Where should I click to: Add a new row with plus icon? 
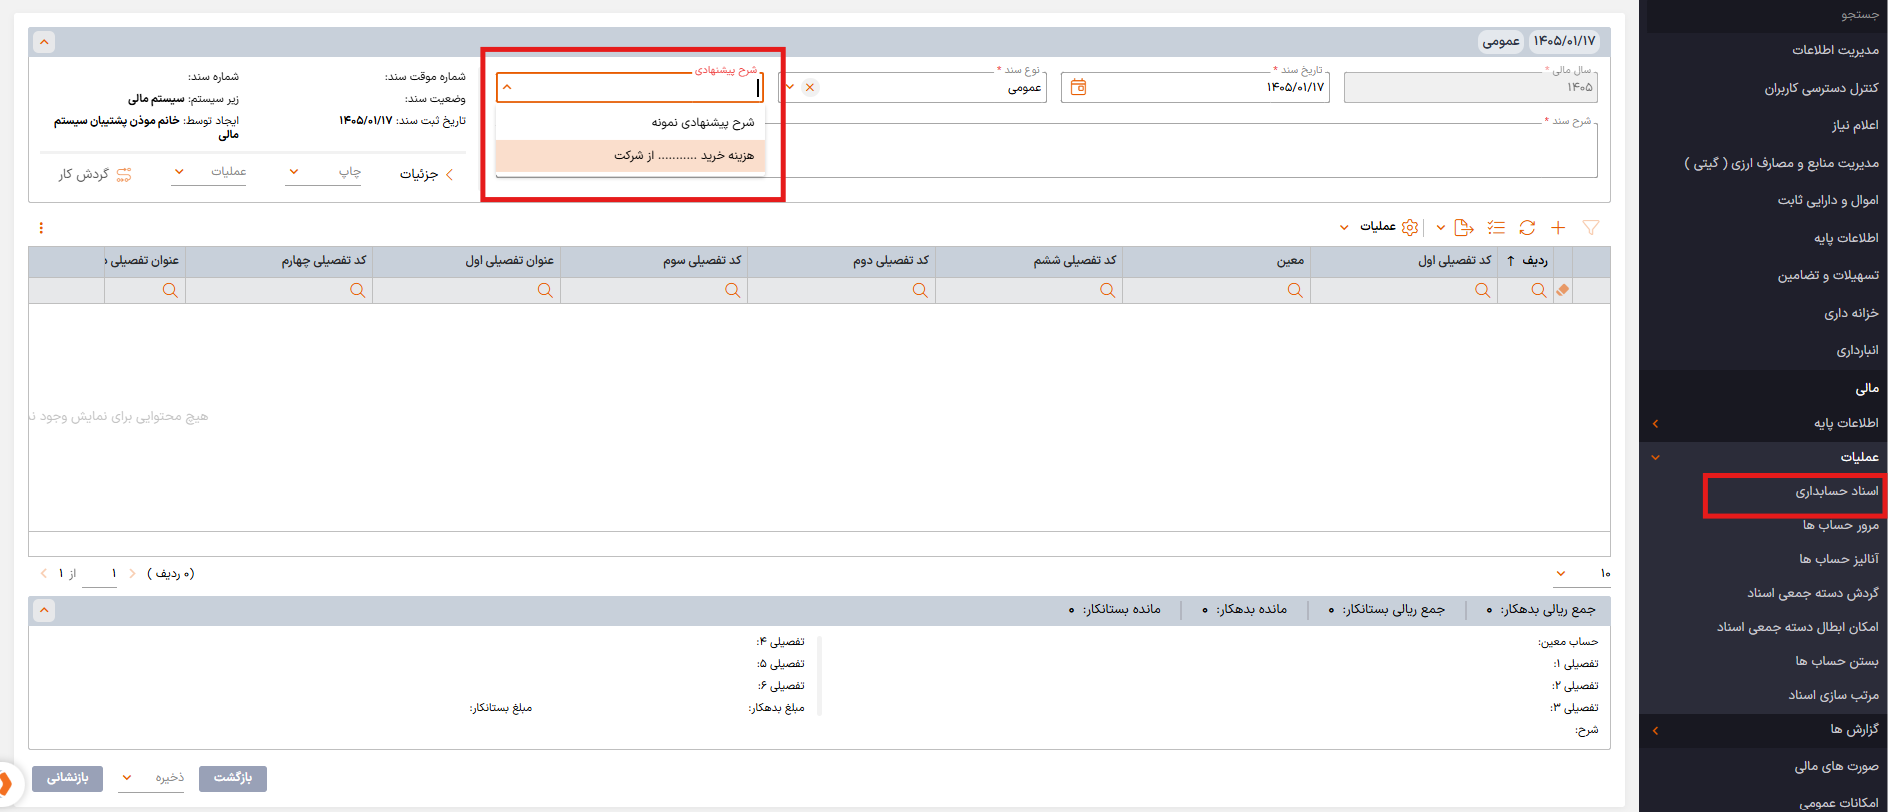click(x=1558, y=228)
